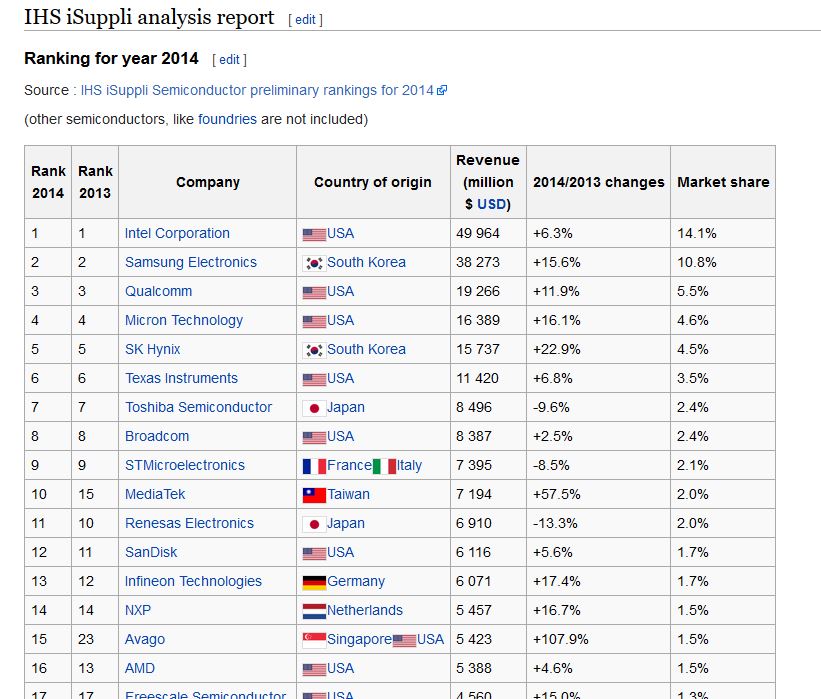Click the Taiwan flag in MediaTek row

[x=314, y=495]
